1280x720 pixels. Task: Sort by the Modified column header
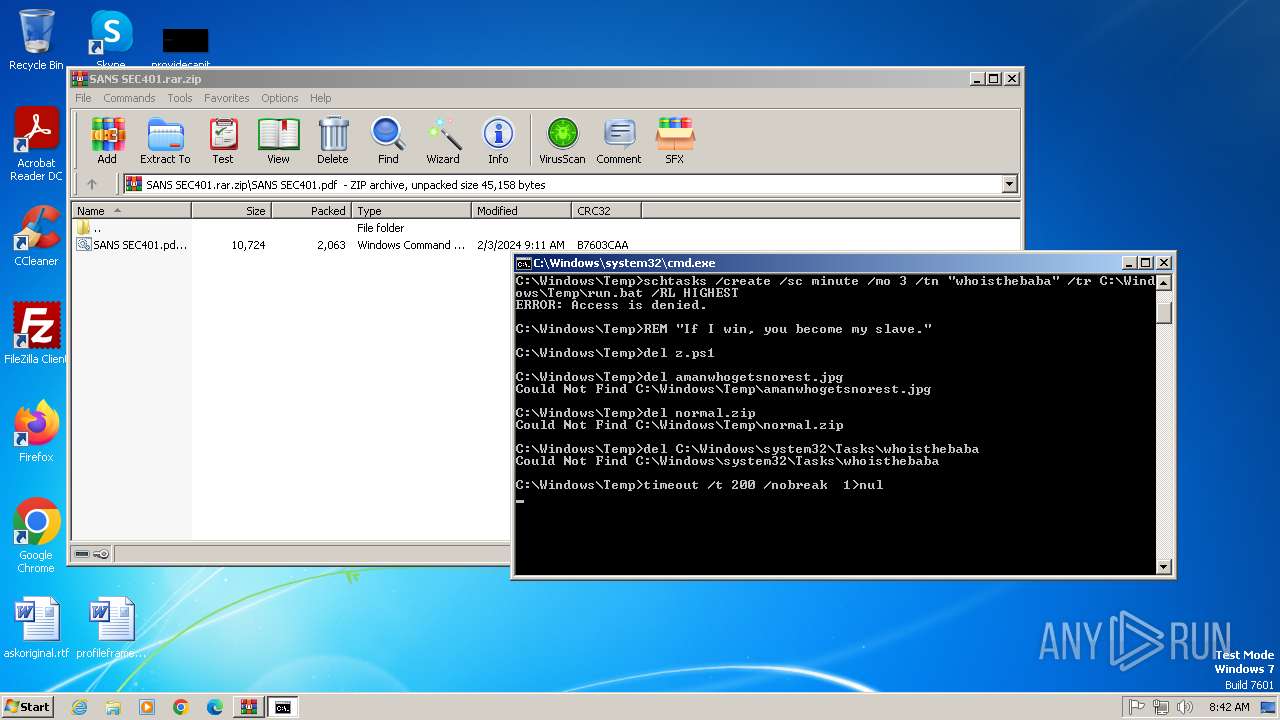[x=521, y=211]
